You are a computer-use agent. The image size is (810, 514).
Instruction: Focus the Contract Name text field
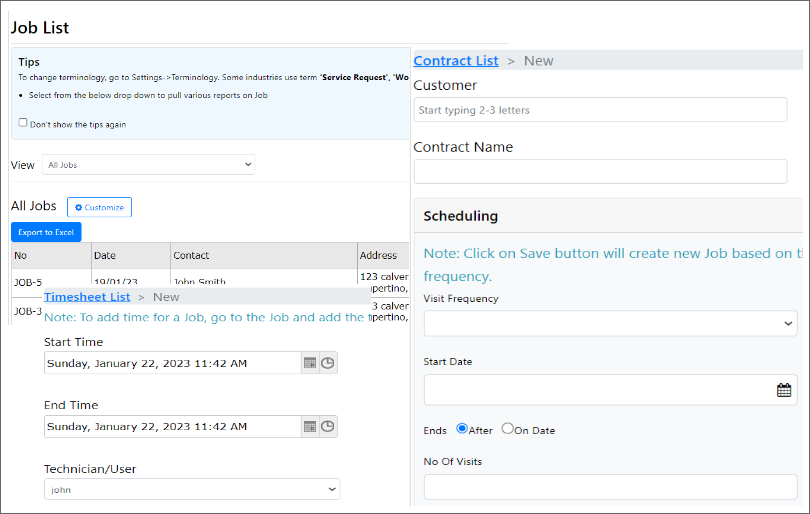tap(600, 171)
